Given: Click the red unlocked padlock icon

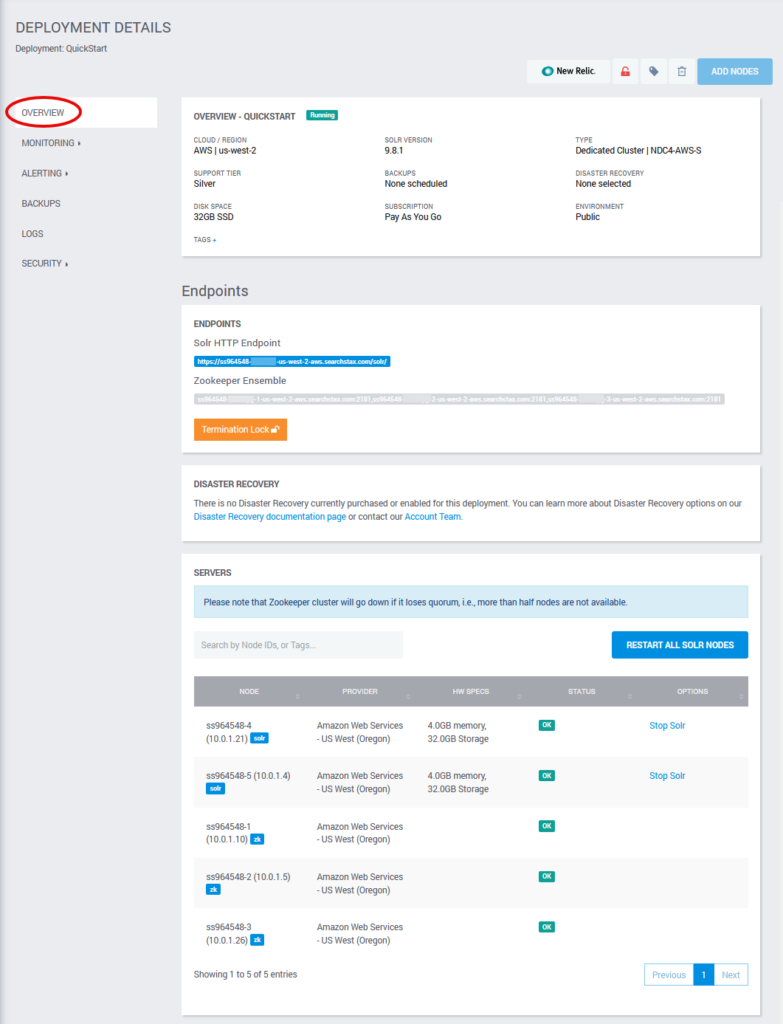Looking at the screenshot, I should click(x=625, y=71).
